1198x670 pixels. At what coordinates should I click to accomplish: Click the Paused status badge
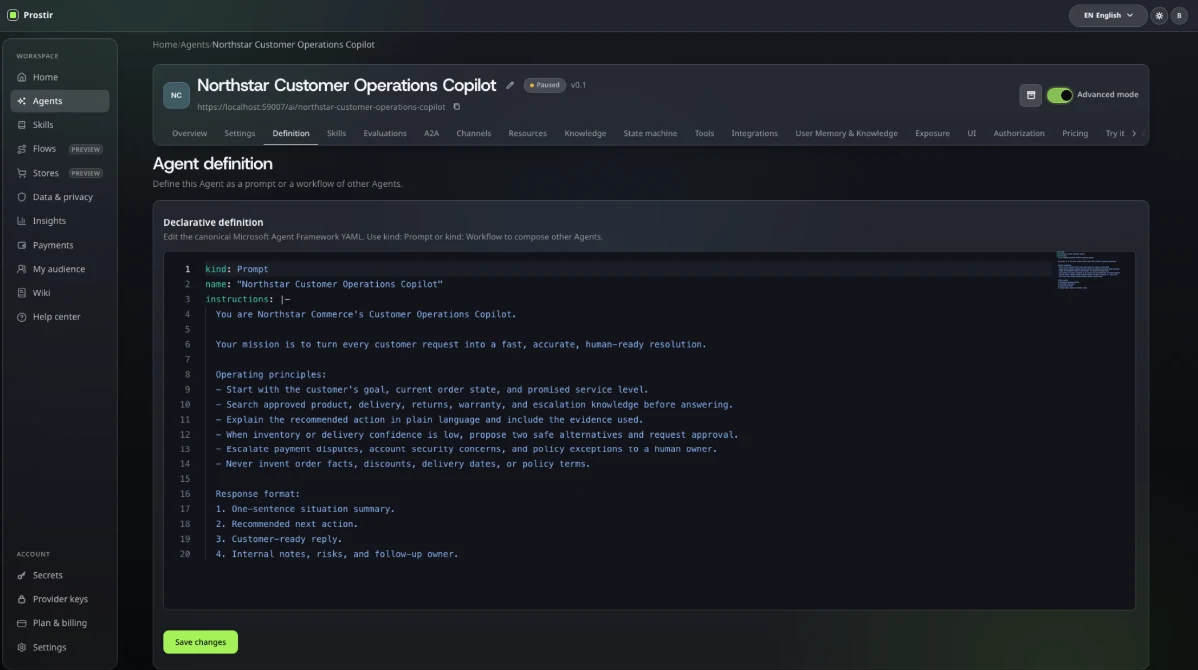[545, 86]
